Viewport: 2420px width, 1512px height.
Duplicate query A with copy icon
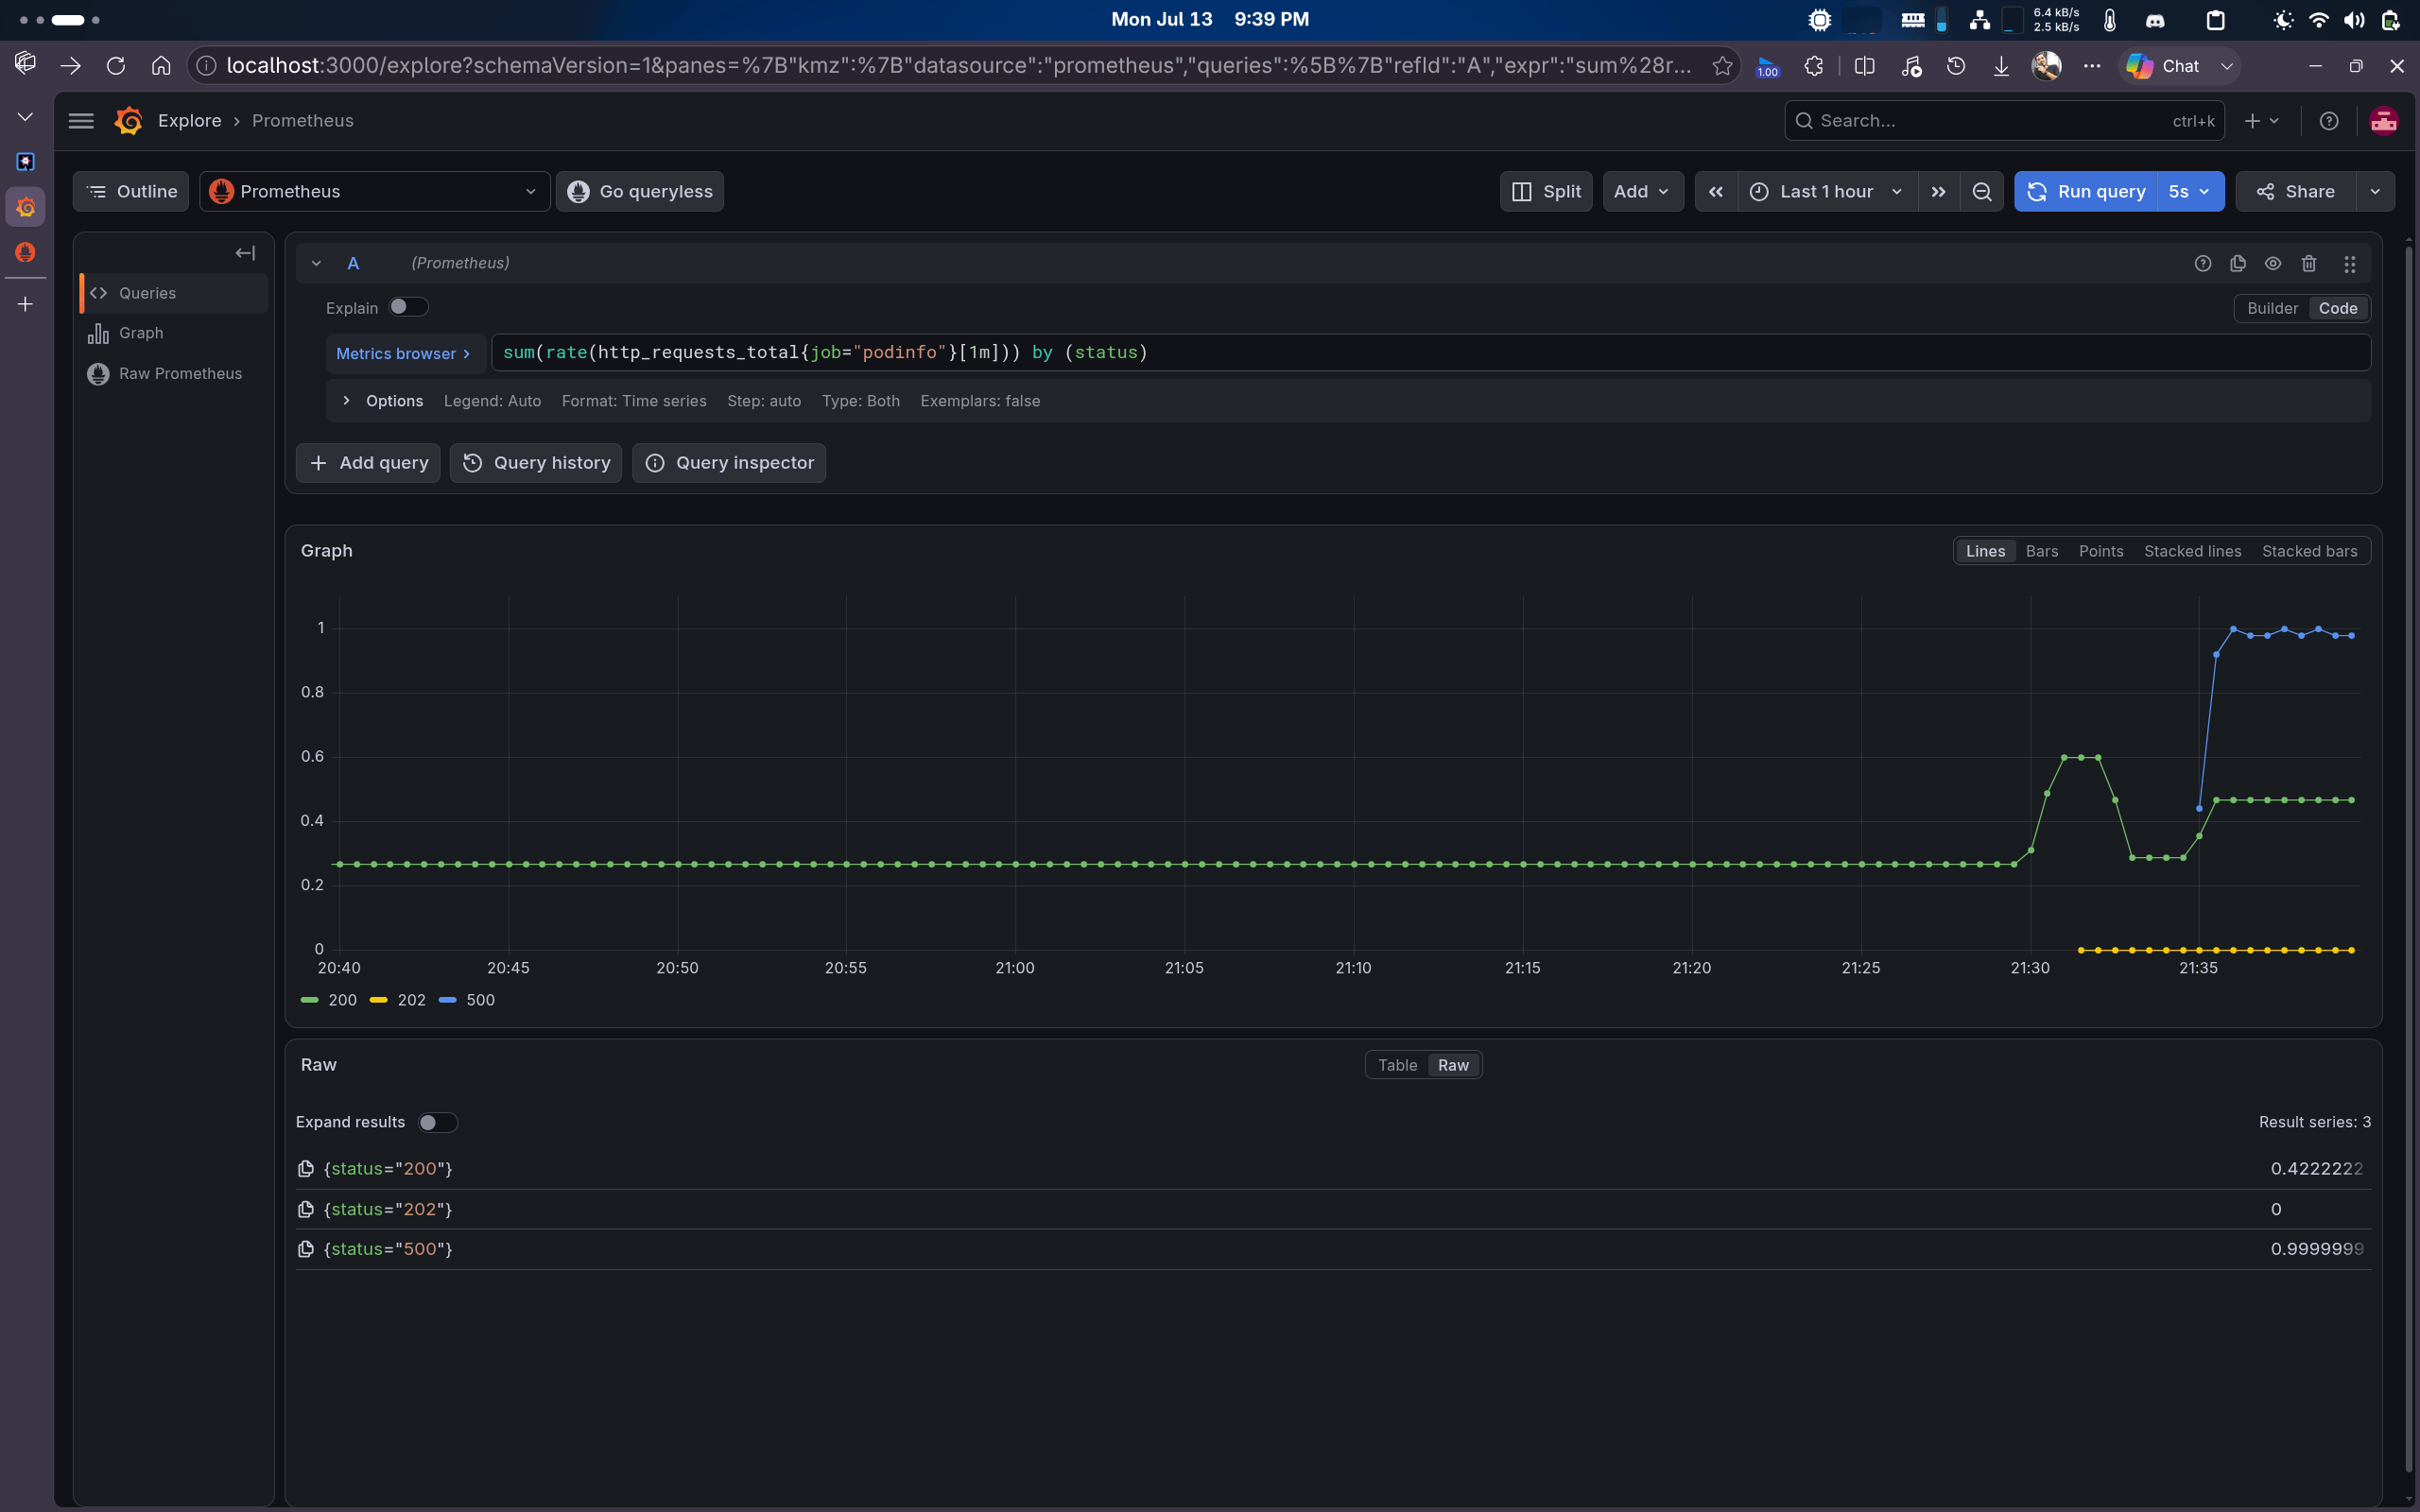(x=2238, y=263)
